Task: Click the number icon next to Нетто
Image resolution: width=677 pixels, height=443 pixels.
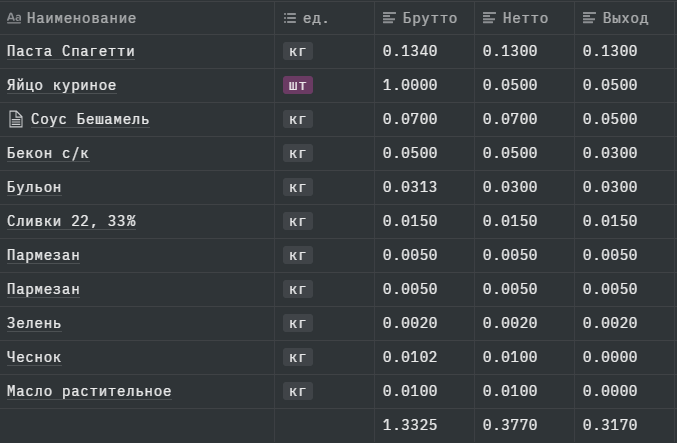Action: pos(489,18)
